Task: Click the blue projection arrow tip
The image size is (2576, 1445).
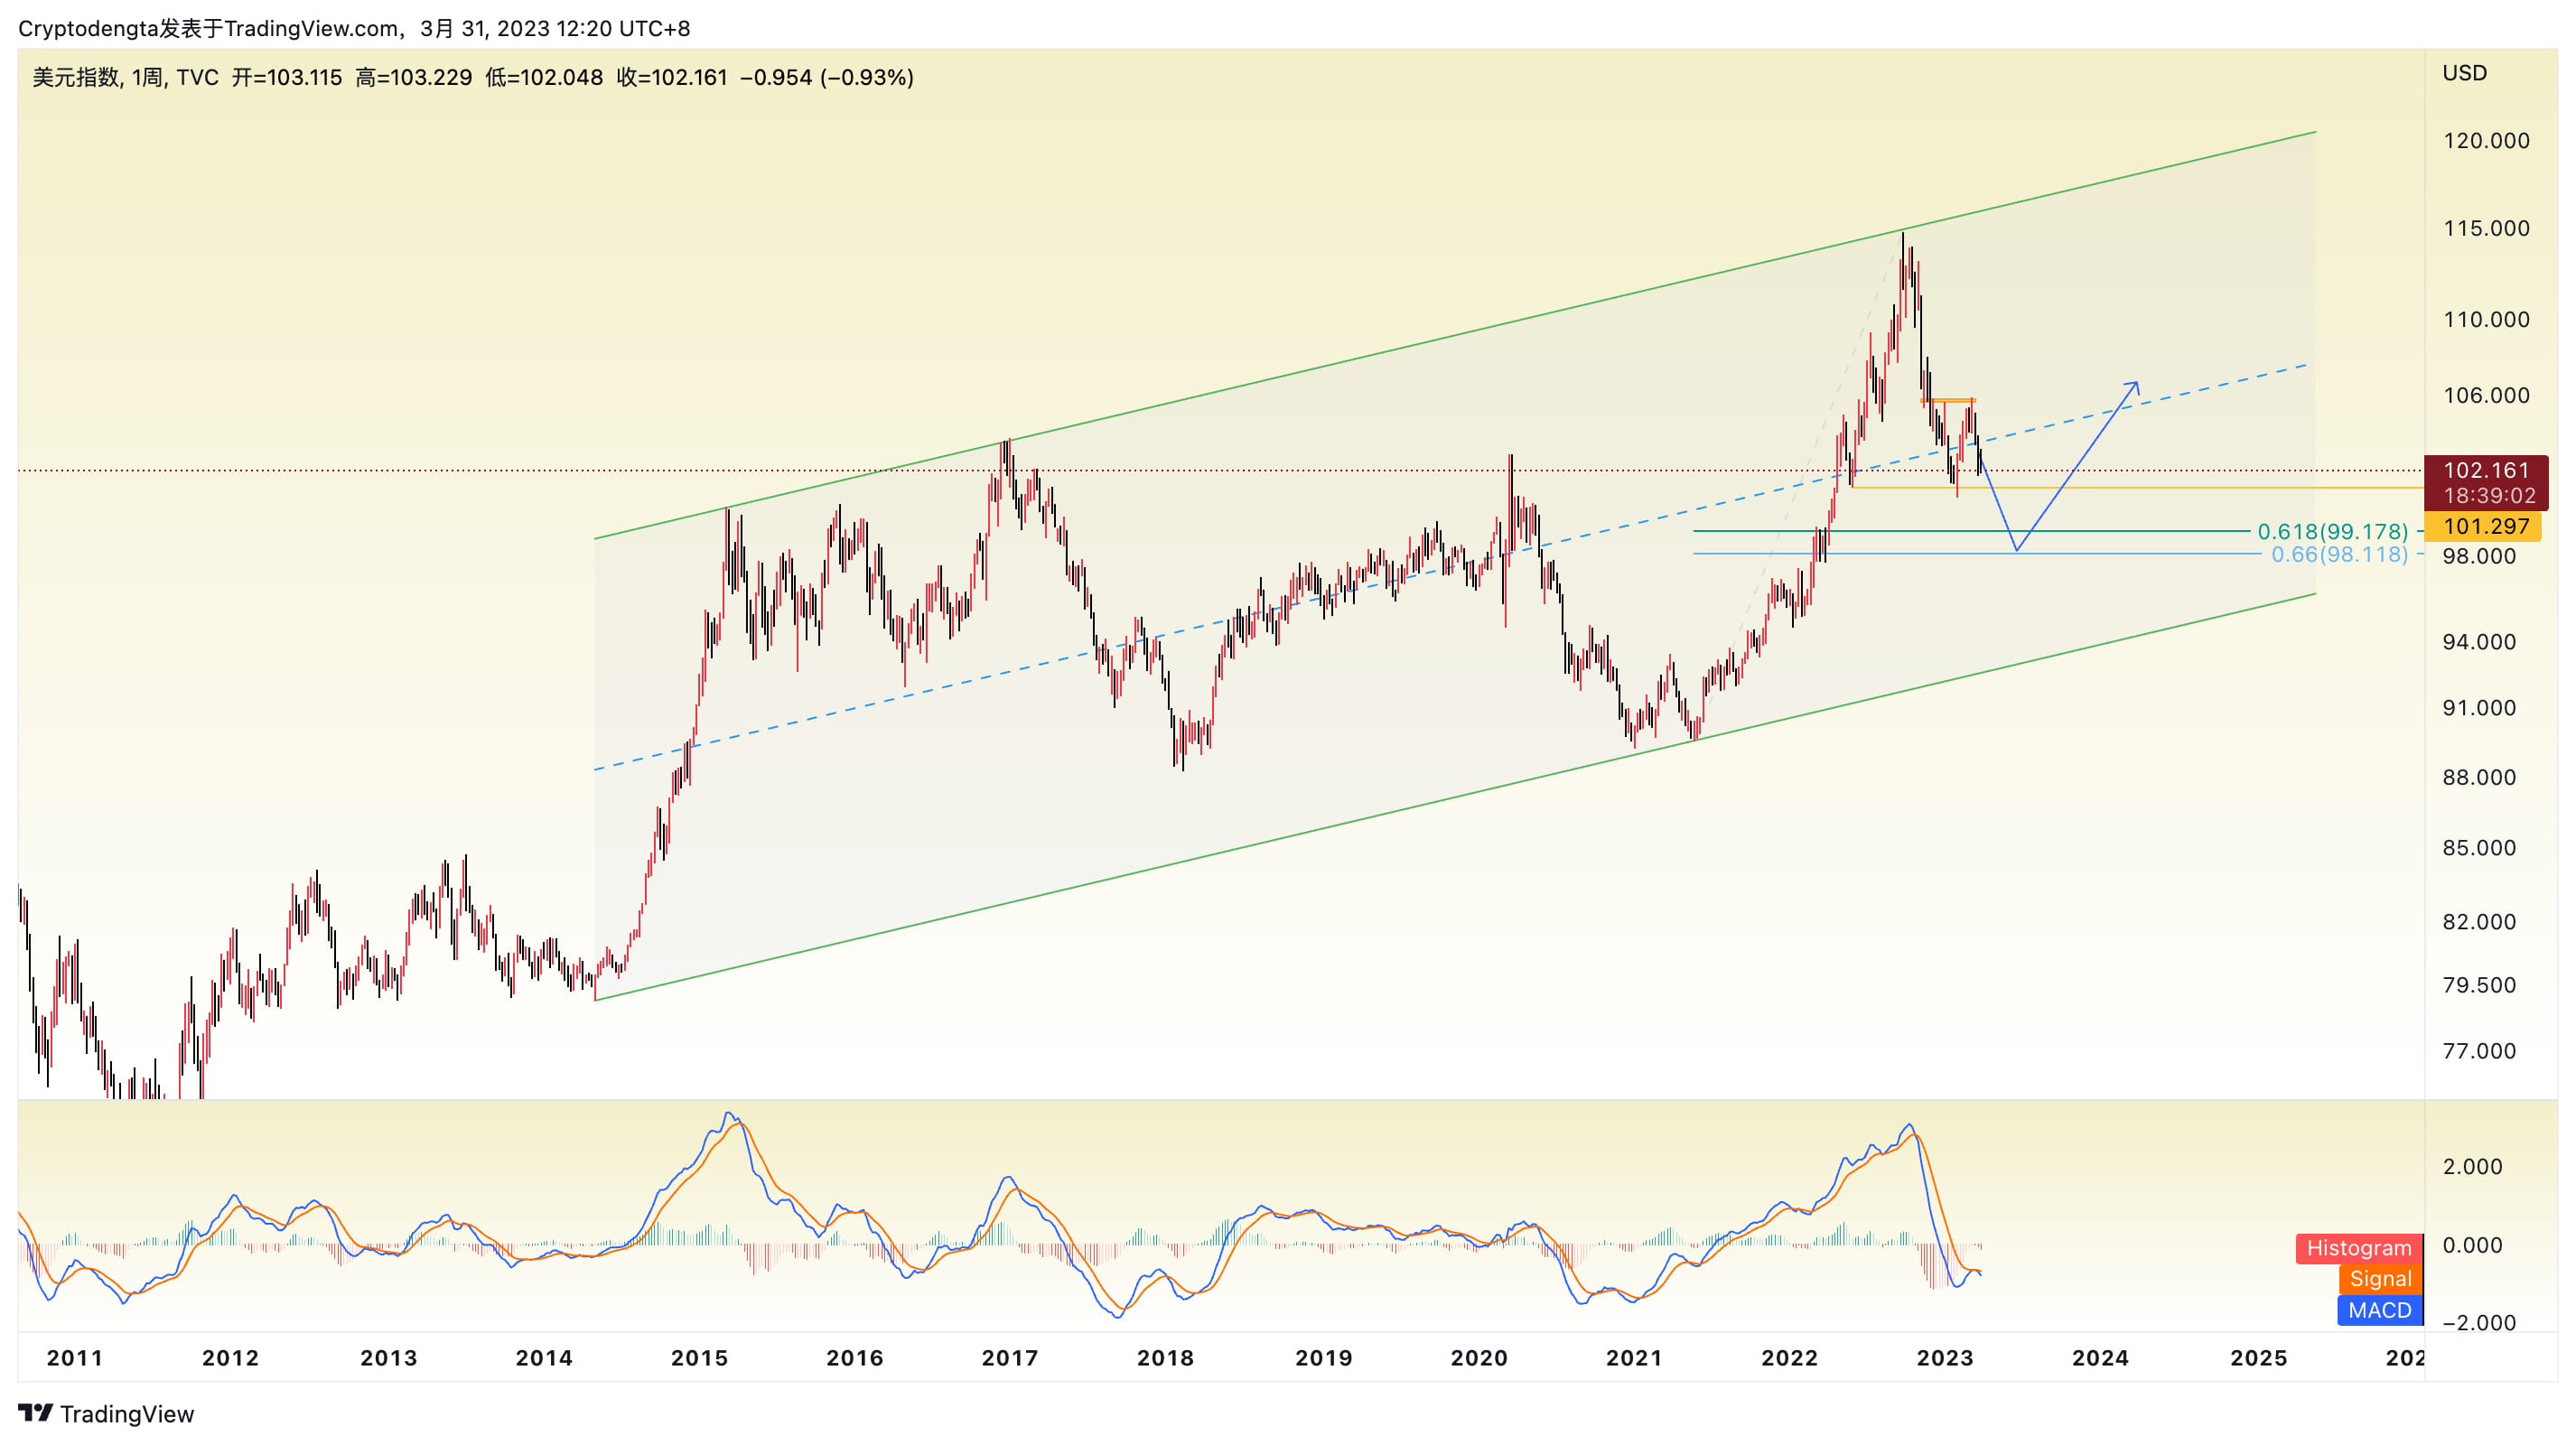Action: [x=2137, y=383]
